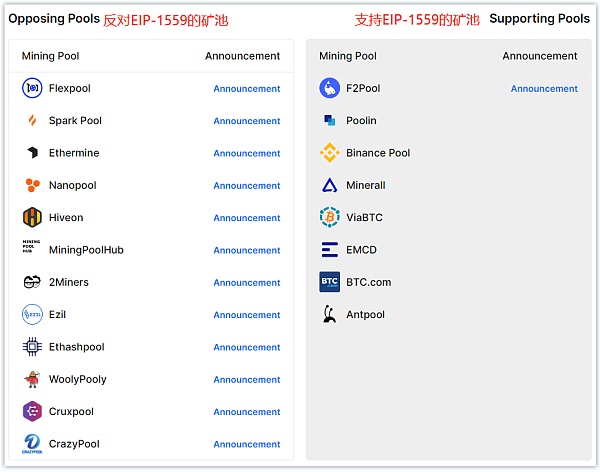Image resolution: width=600 pixels, height=472 pixels.
Task: Select the Poolin name text
Action: 361,121
